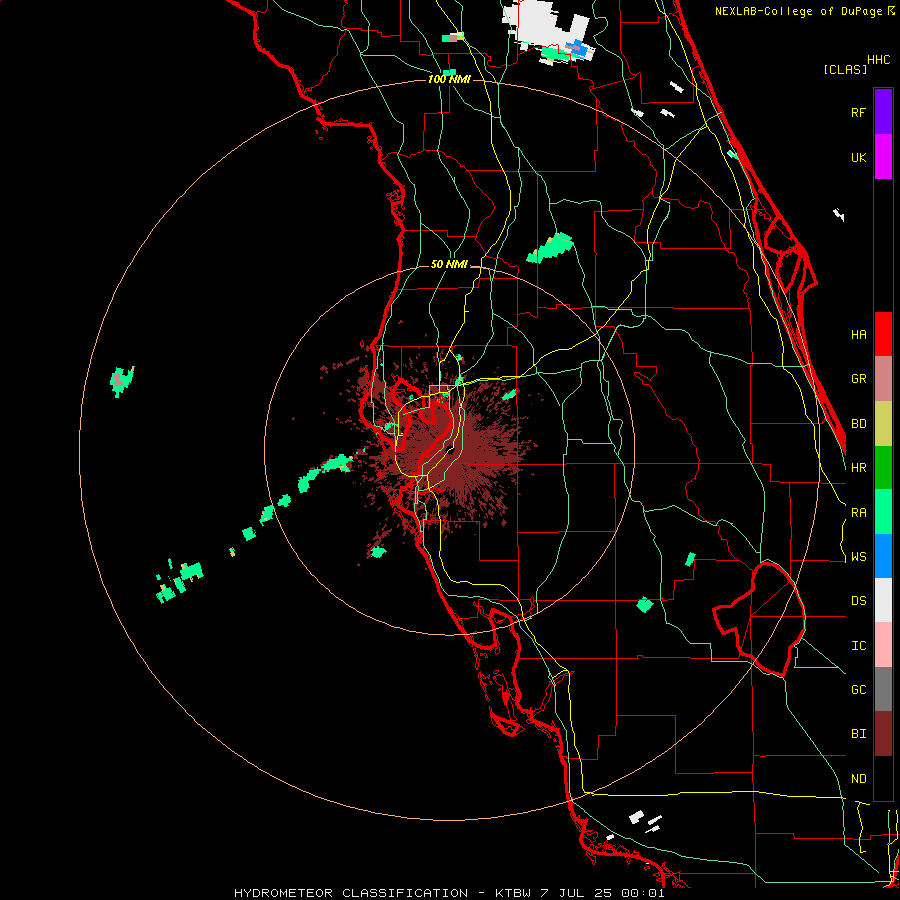Screen dimensions: 900x900
Task: Click the IC legend label
Action: coord(858,646)
